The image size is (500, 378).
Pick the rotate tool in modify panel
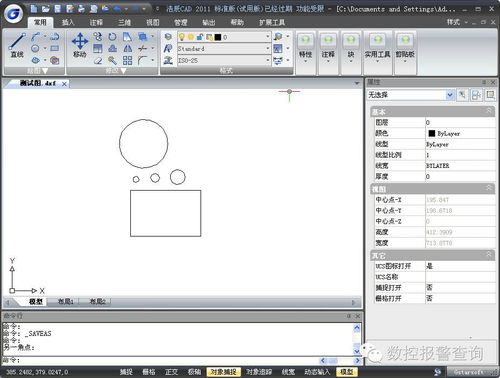(113, 37)
